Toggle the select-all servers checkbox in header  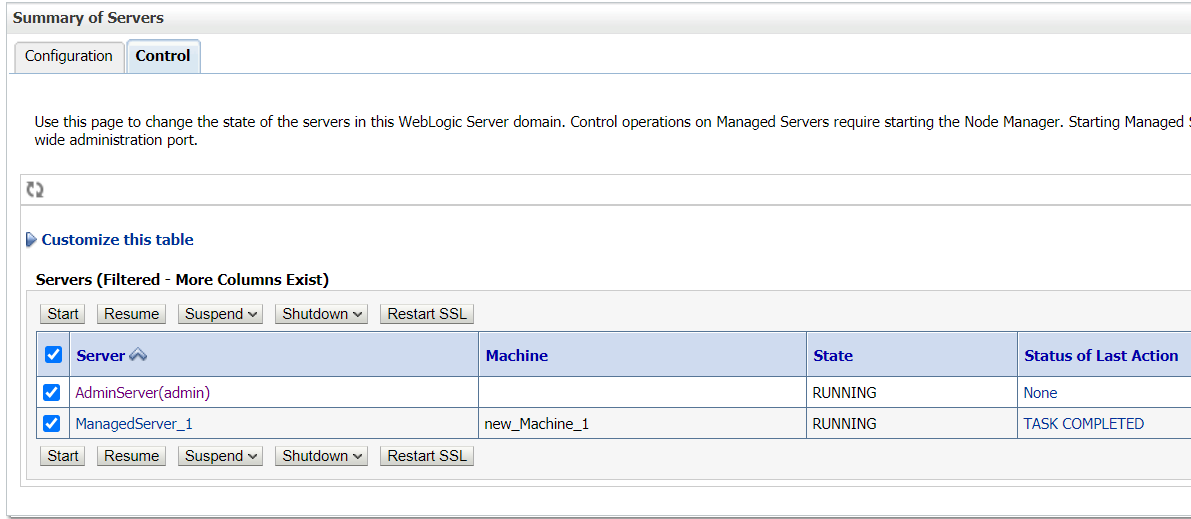[x=53, y=355]
